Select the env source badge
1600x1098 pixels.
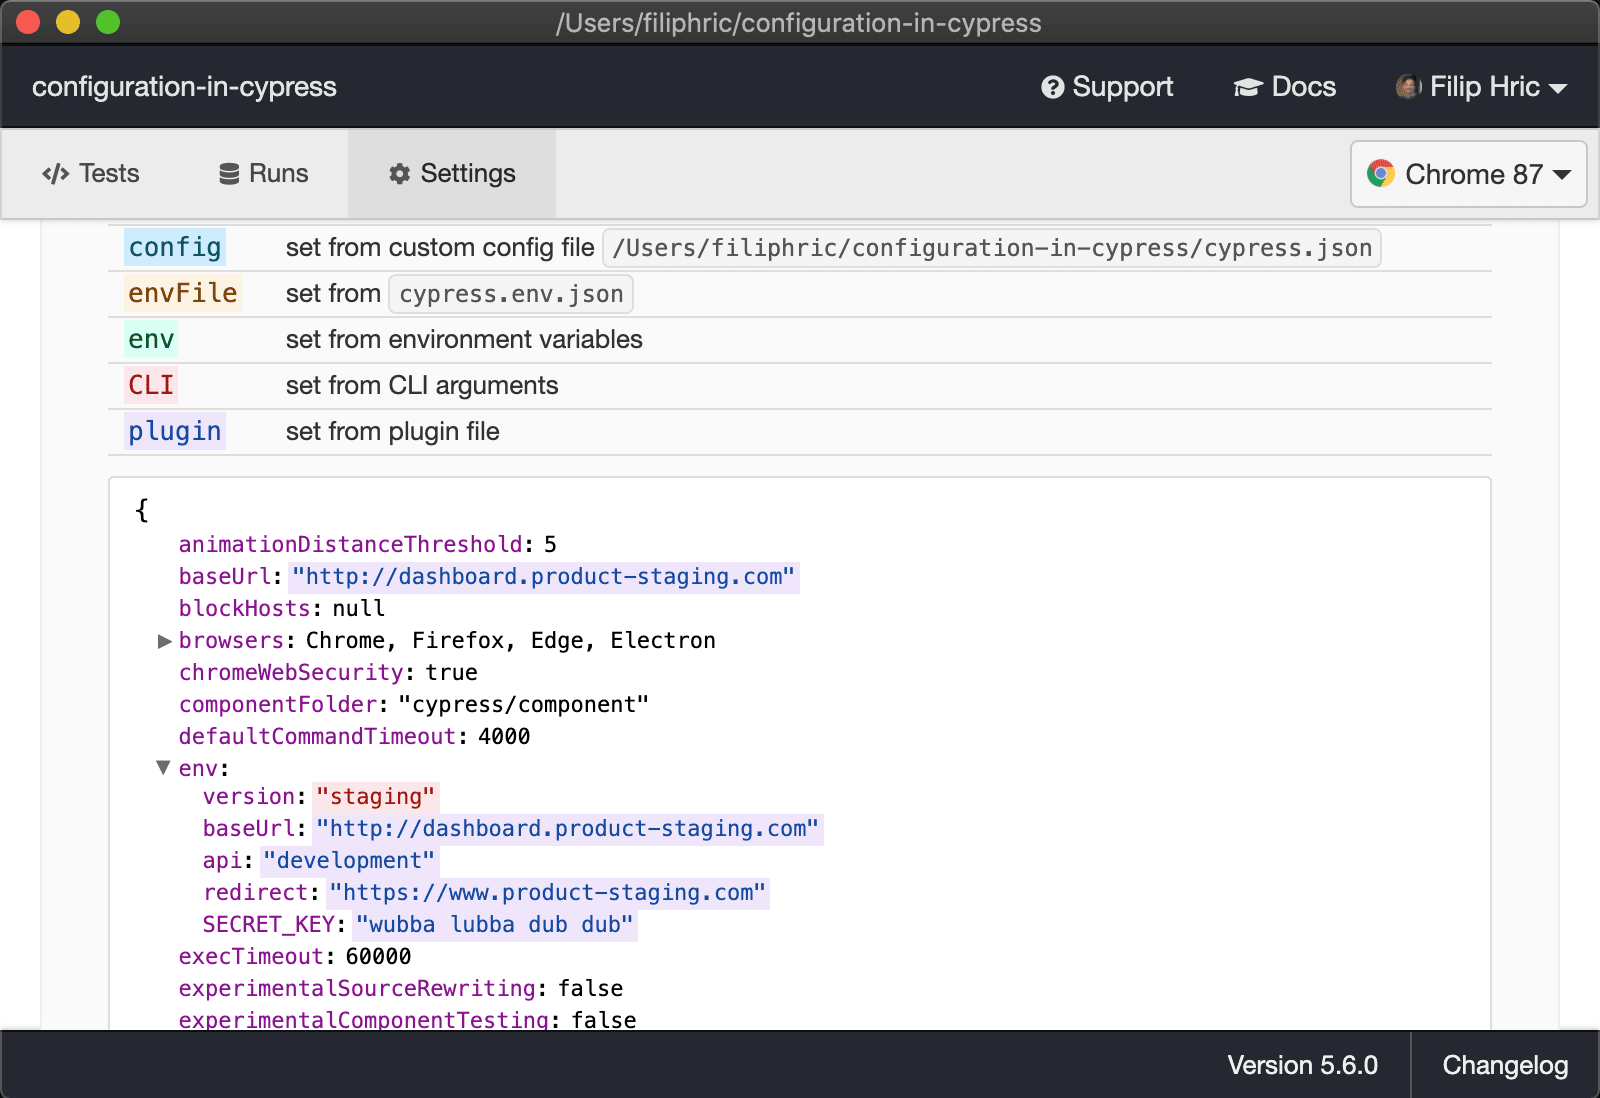(x=150, y=340)
